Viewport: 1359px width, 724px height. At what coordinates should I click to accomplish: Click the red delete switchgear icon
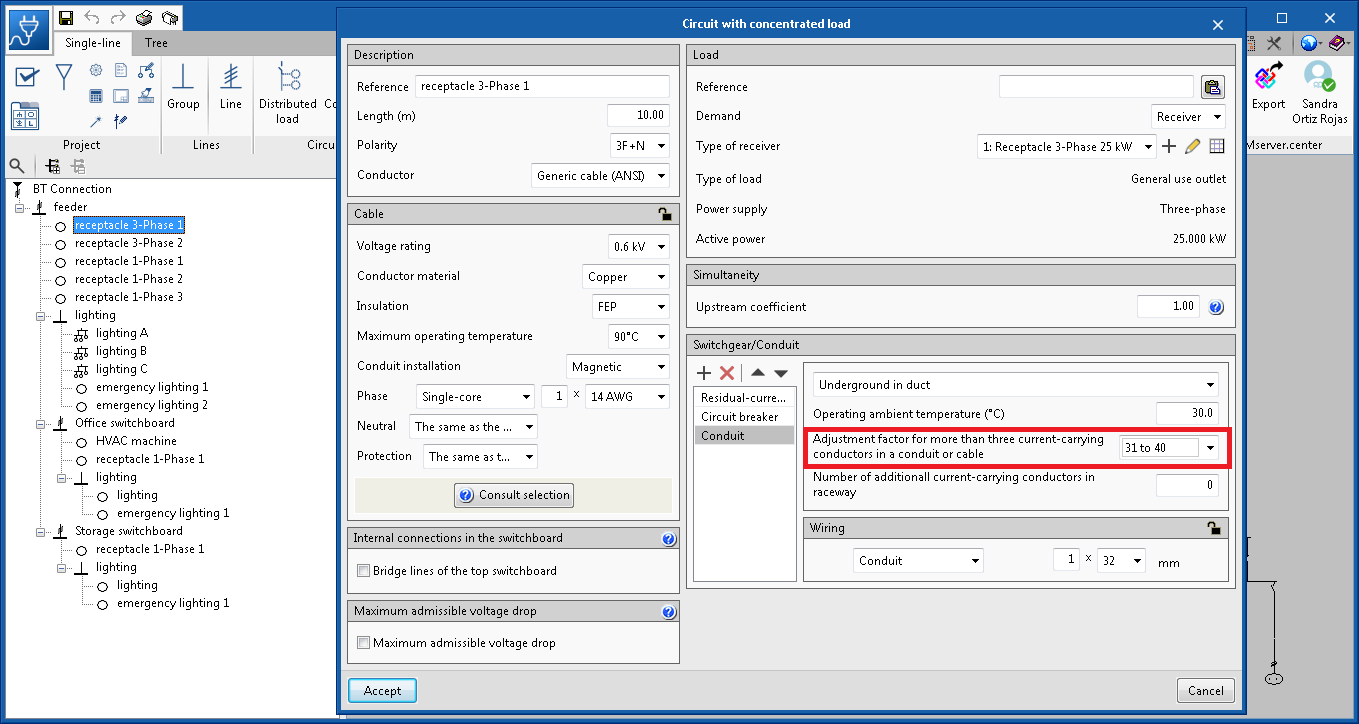[x=727, y=373]
